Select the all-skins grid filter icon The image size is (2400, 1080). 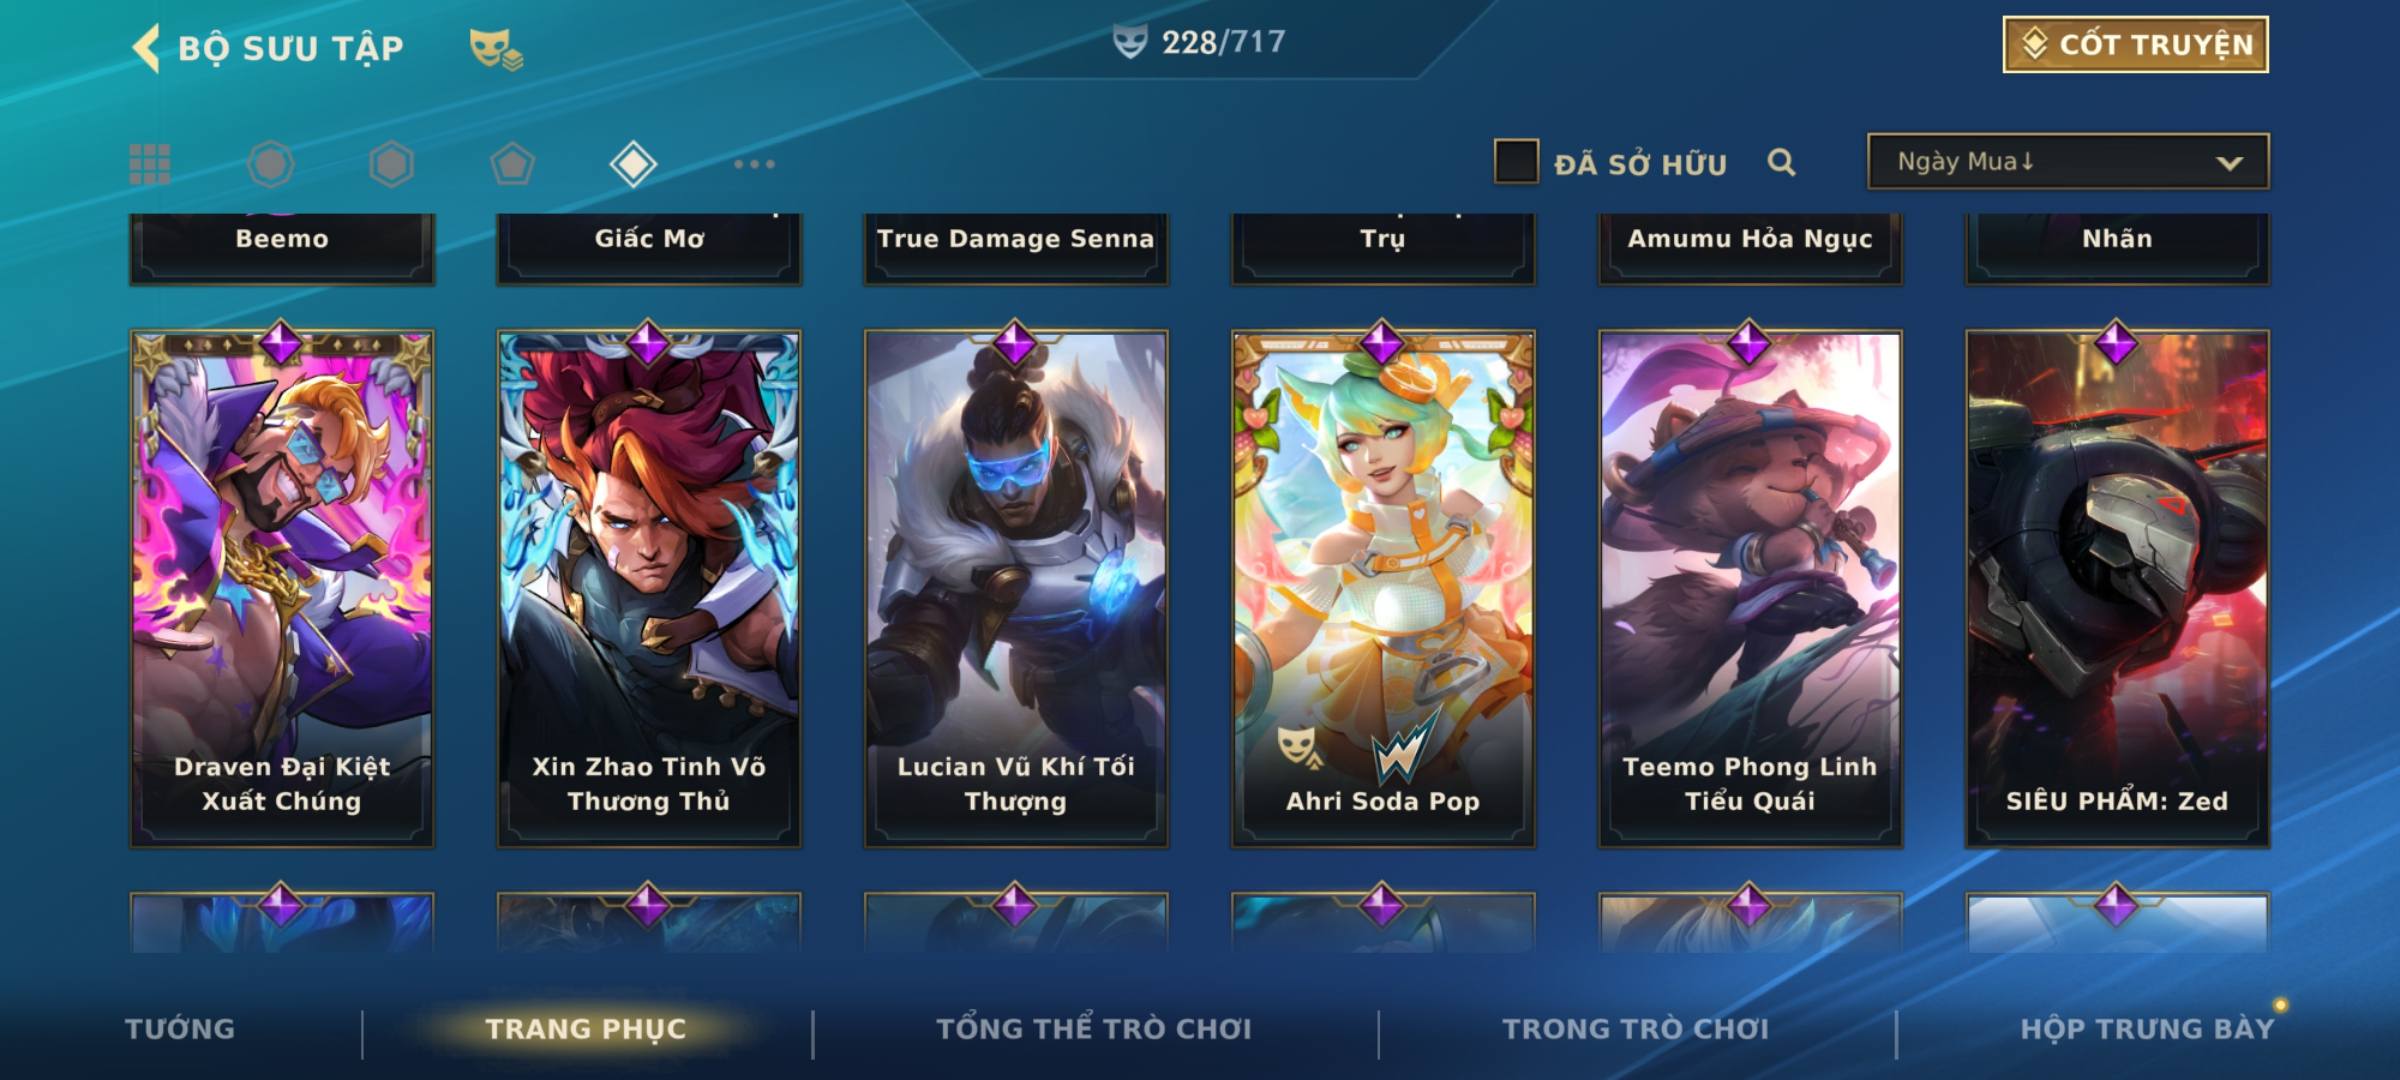[150, 164]
